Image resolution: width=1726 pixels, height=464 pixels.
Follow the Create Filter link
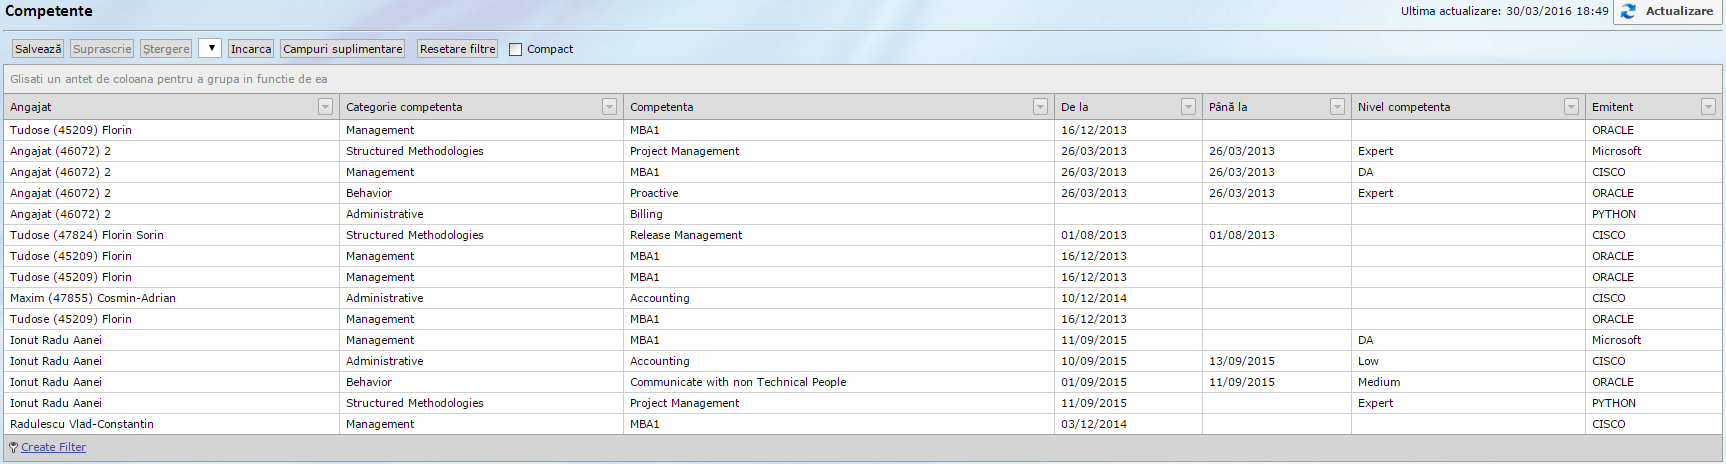53,448
